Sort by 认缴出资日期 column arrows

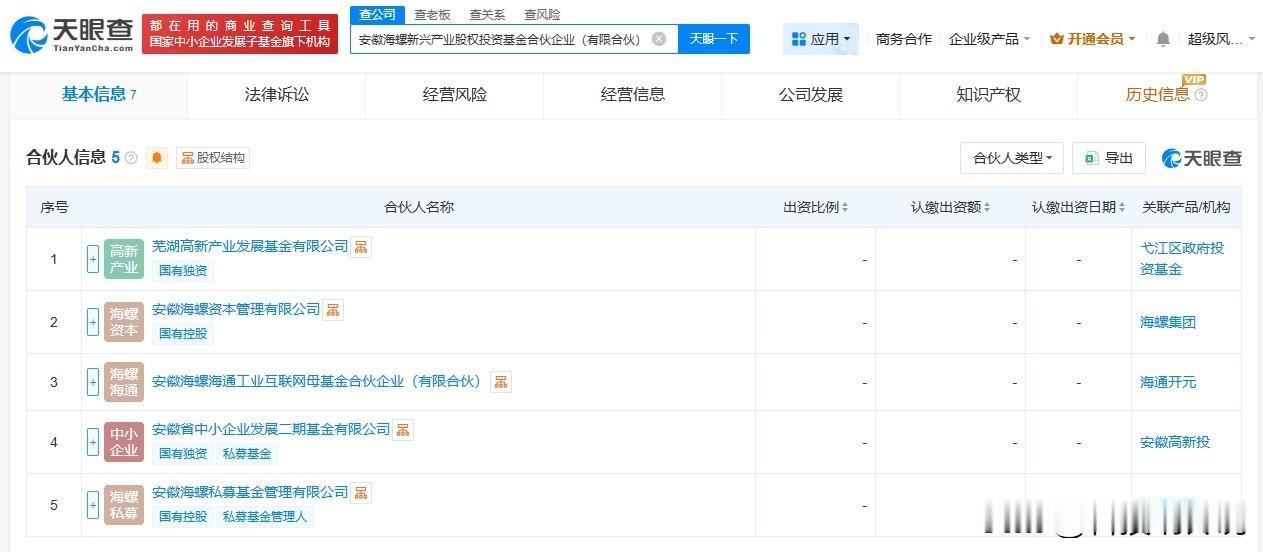click(1122, 208)
